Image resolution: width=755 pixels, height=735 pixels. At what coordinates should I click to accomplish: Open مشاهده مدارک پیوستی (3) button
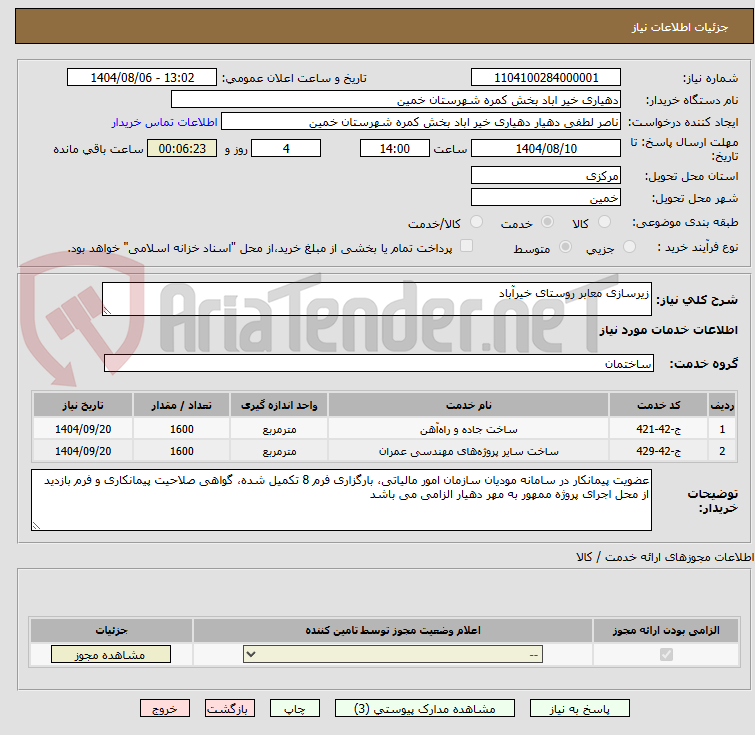(x=425, y=709)
